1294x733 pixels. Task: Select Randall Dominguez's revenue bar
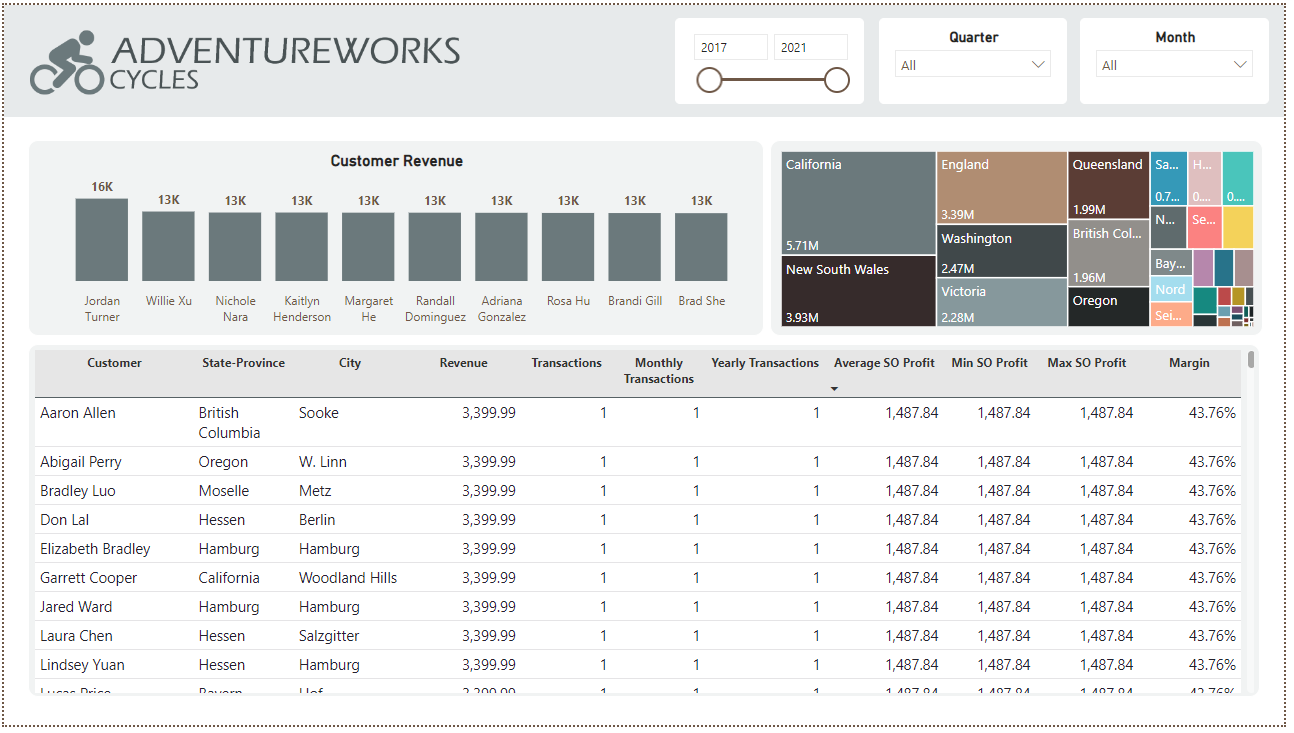click(x=435, y=247)
